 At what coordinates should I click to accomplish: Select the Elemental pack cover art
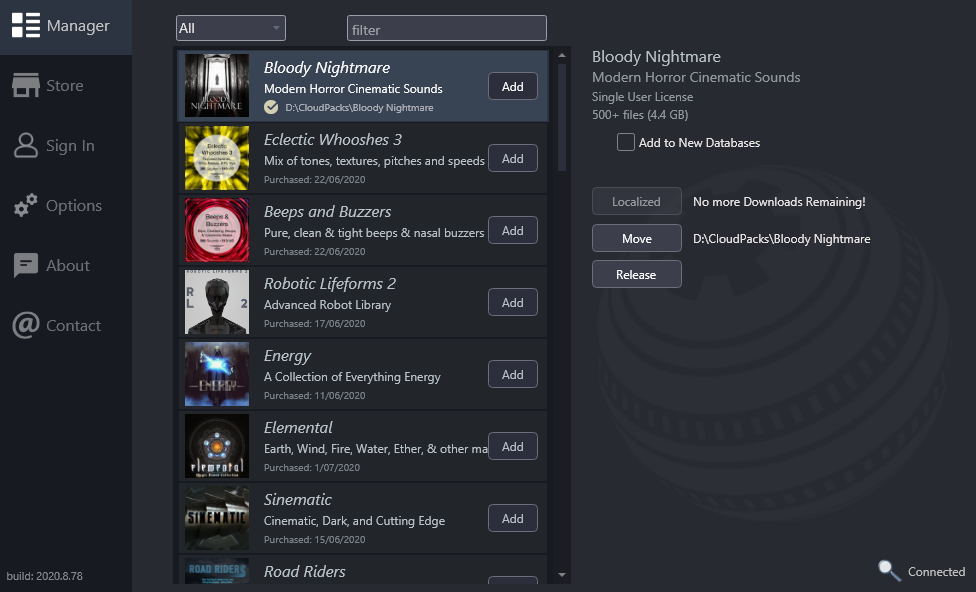[217, 446]
